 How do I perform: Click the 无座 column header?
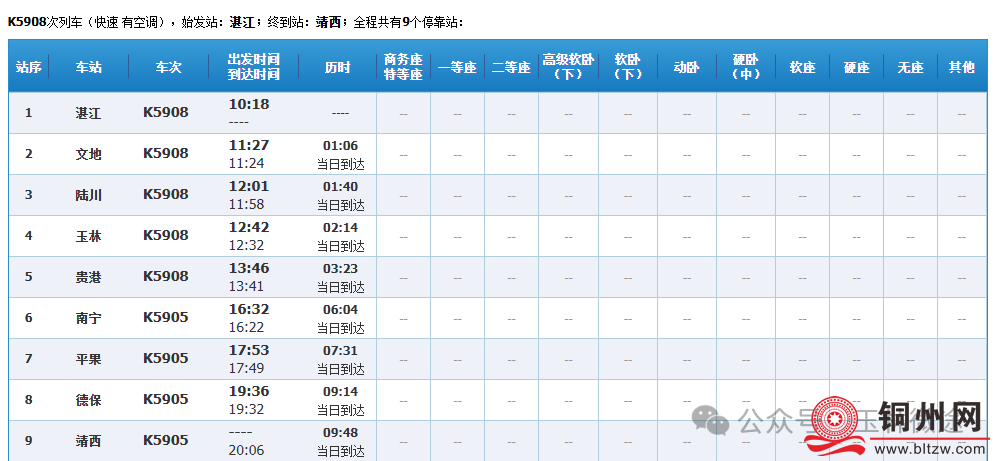pyautogui.click(x=910, y=67)
